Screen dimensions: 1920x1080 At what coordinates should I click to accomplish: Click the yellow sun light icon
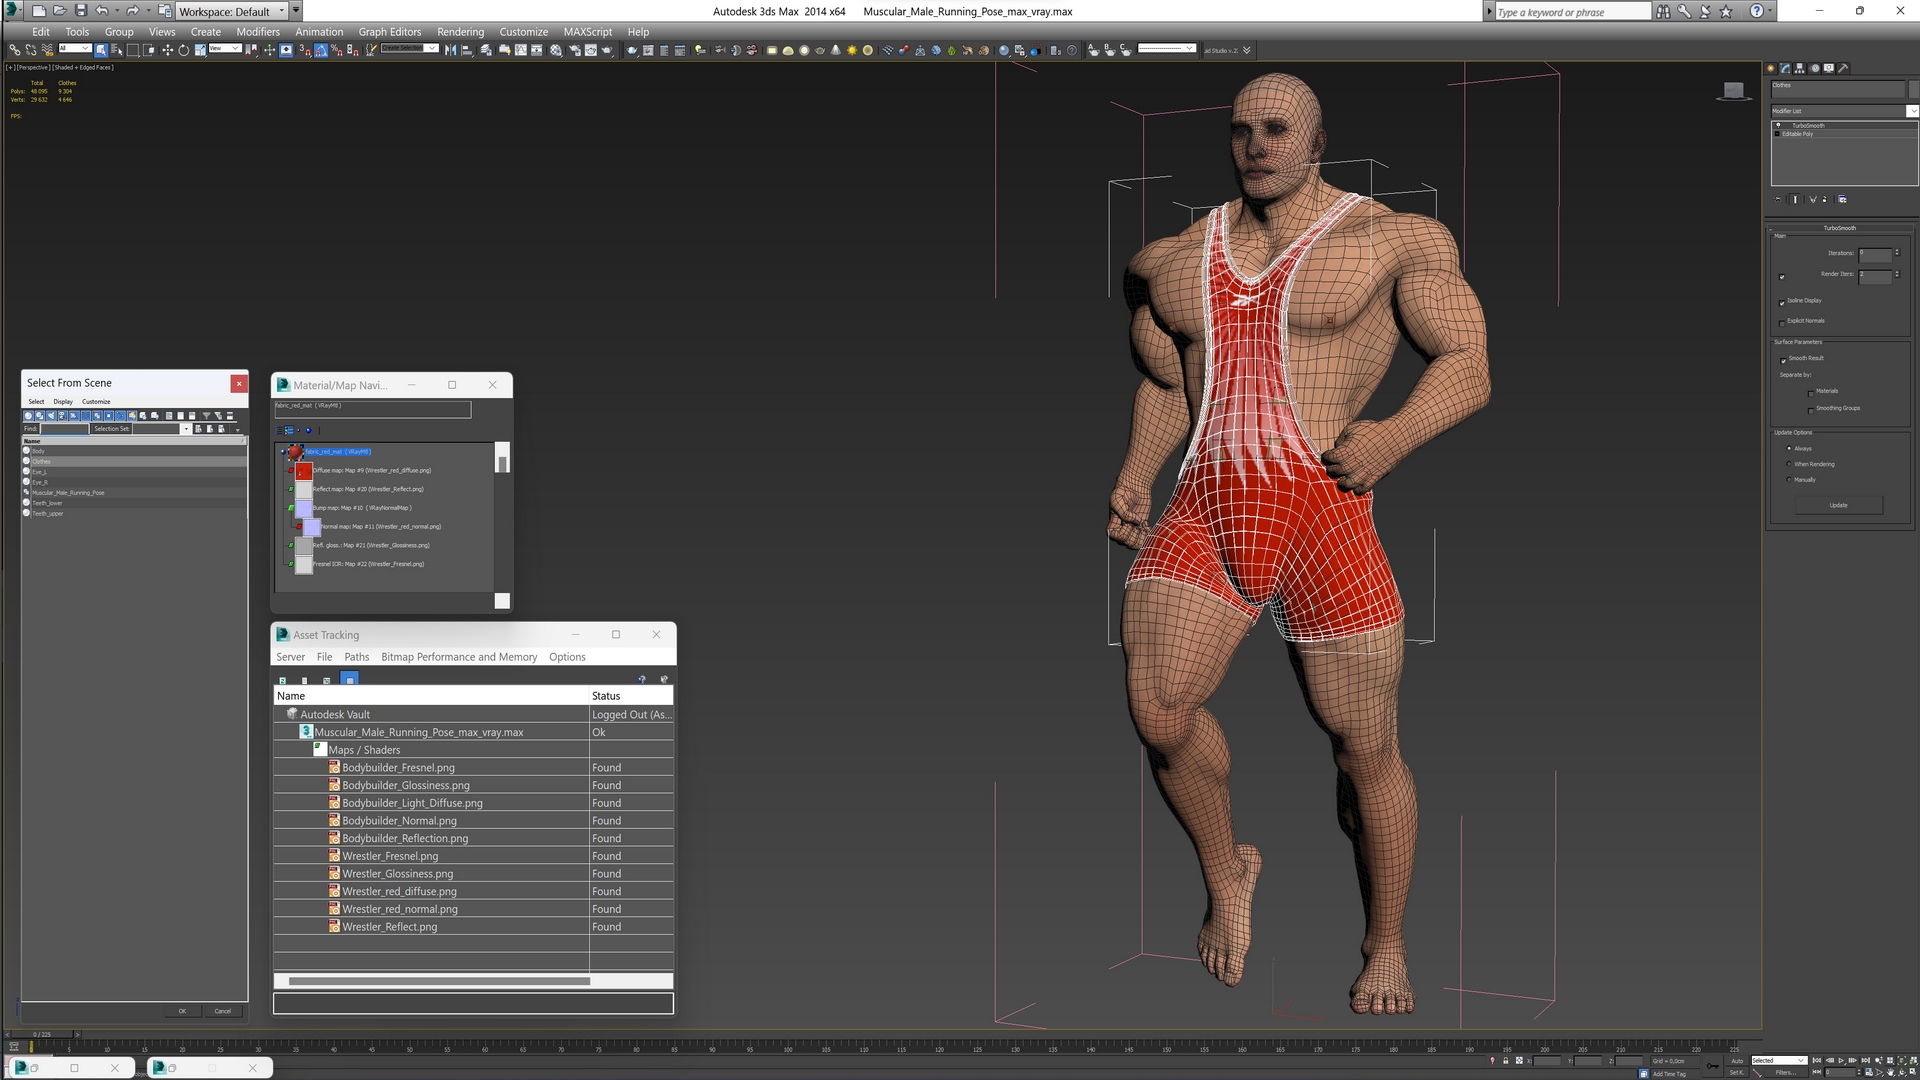(x=852, y=50)
